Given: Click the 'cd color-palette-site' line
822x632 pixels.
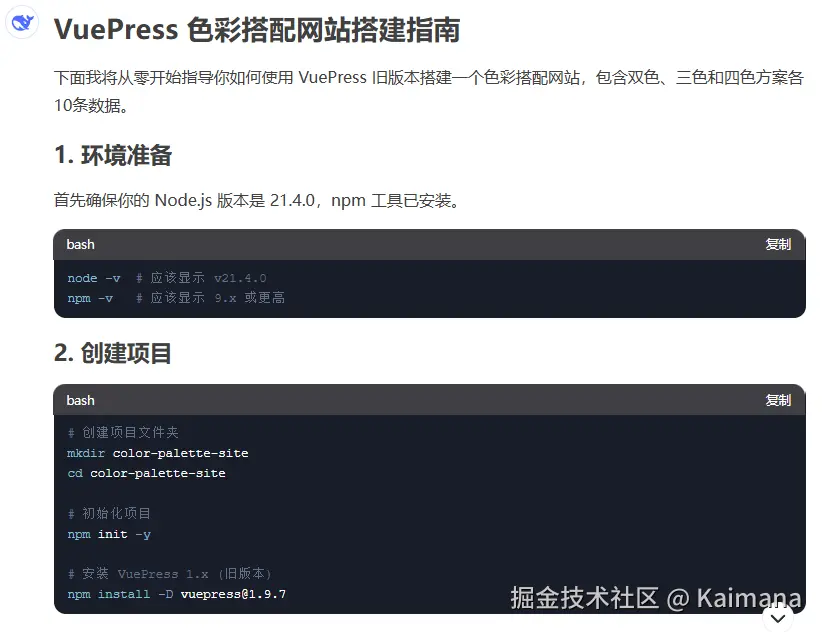Looking at the screenshot, I should click(x=146, y=473).
